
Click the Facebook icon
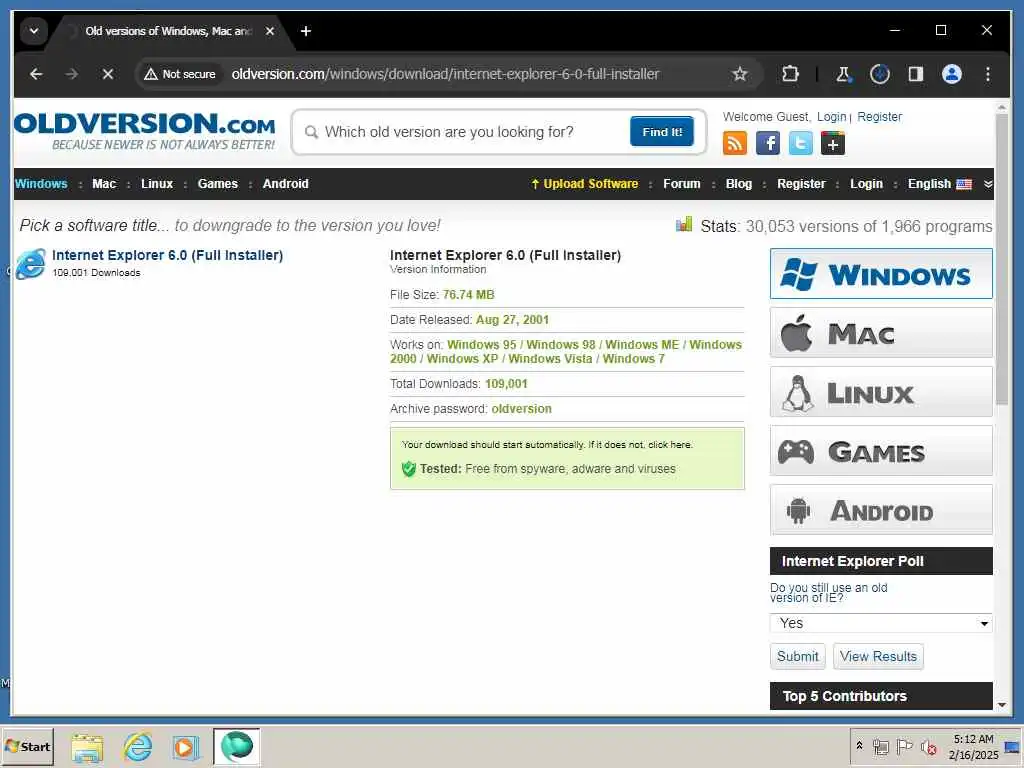[x=767, y=143]
